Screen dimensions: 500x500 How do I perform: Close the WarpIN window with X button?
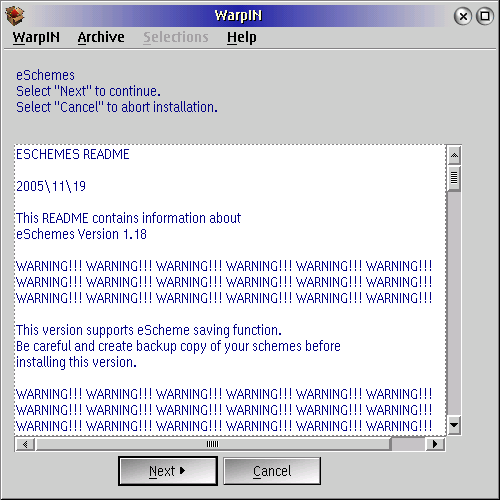click(463, 16)
